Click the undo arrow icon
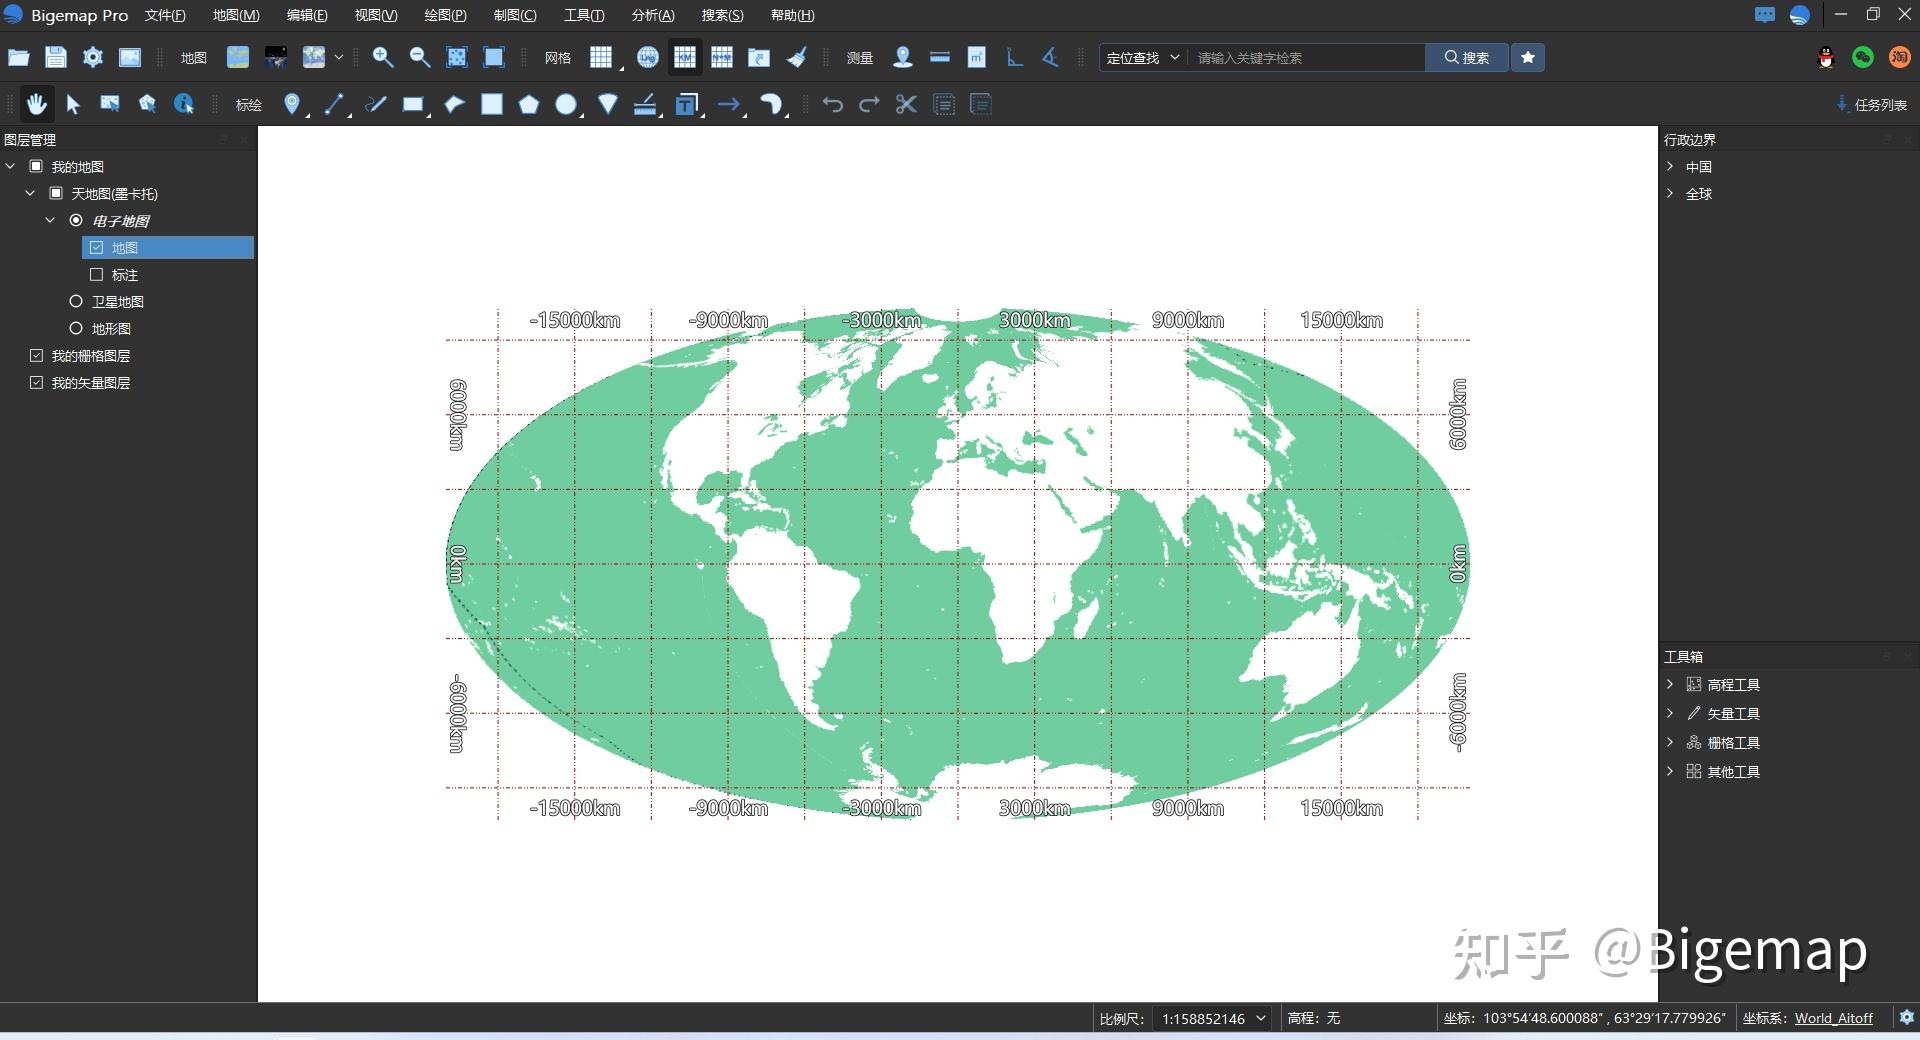Image resolution: width=1920 pixels, height=1040 pixels. pyautogui.click(x=832, y=104)
